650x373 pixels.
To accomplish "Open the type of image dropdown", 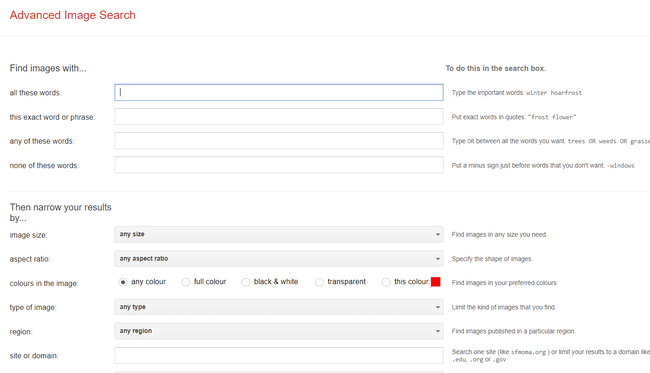I will coord(279,307).
